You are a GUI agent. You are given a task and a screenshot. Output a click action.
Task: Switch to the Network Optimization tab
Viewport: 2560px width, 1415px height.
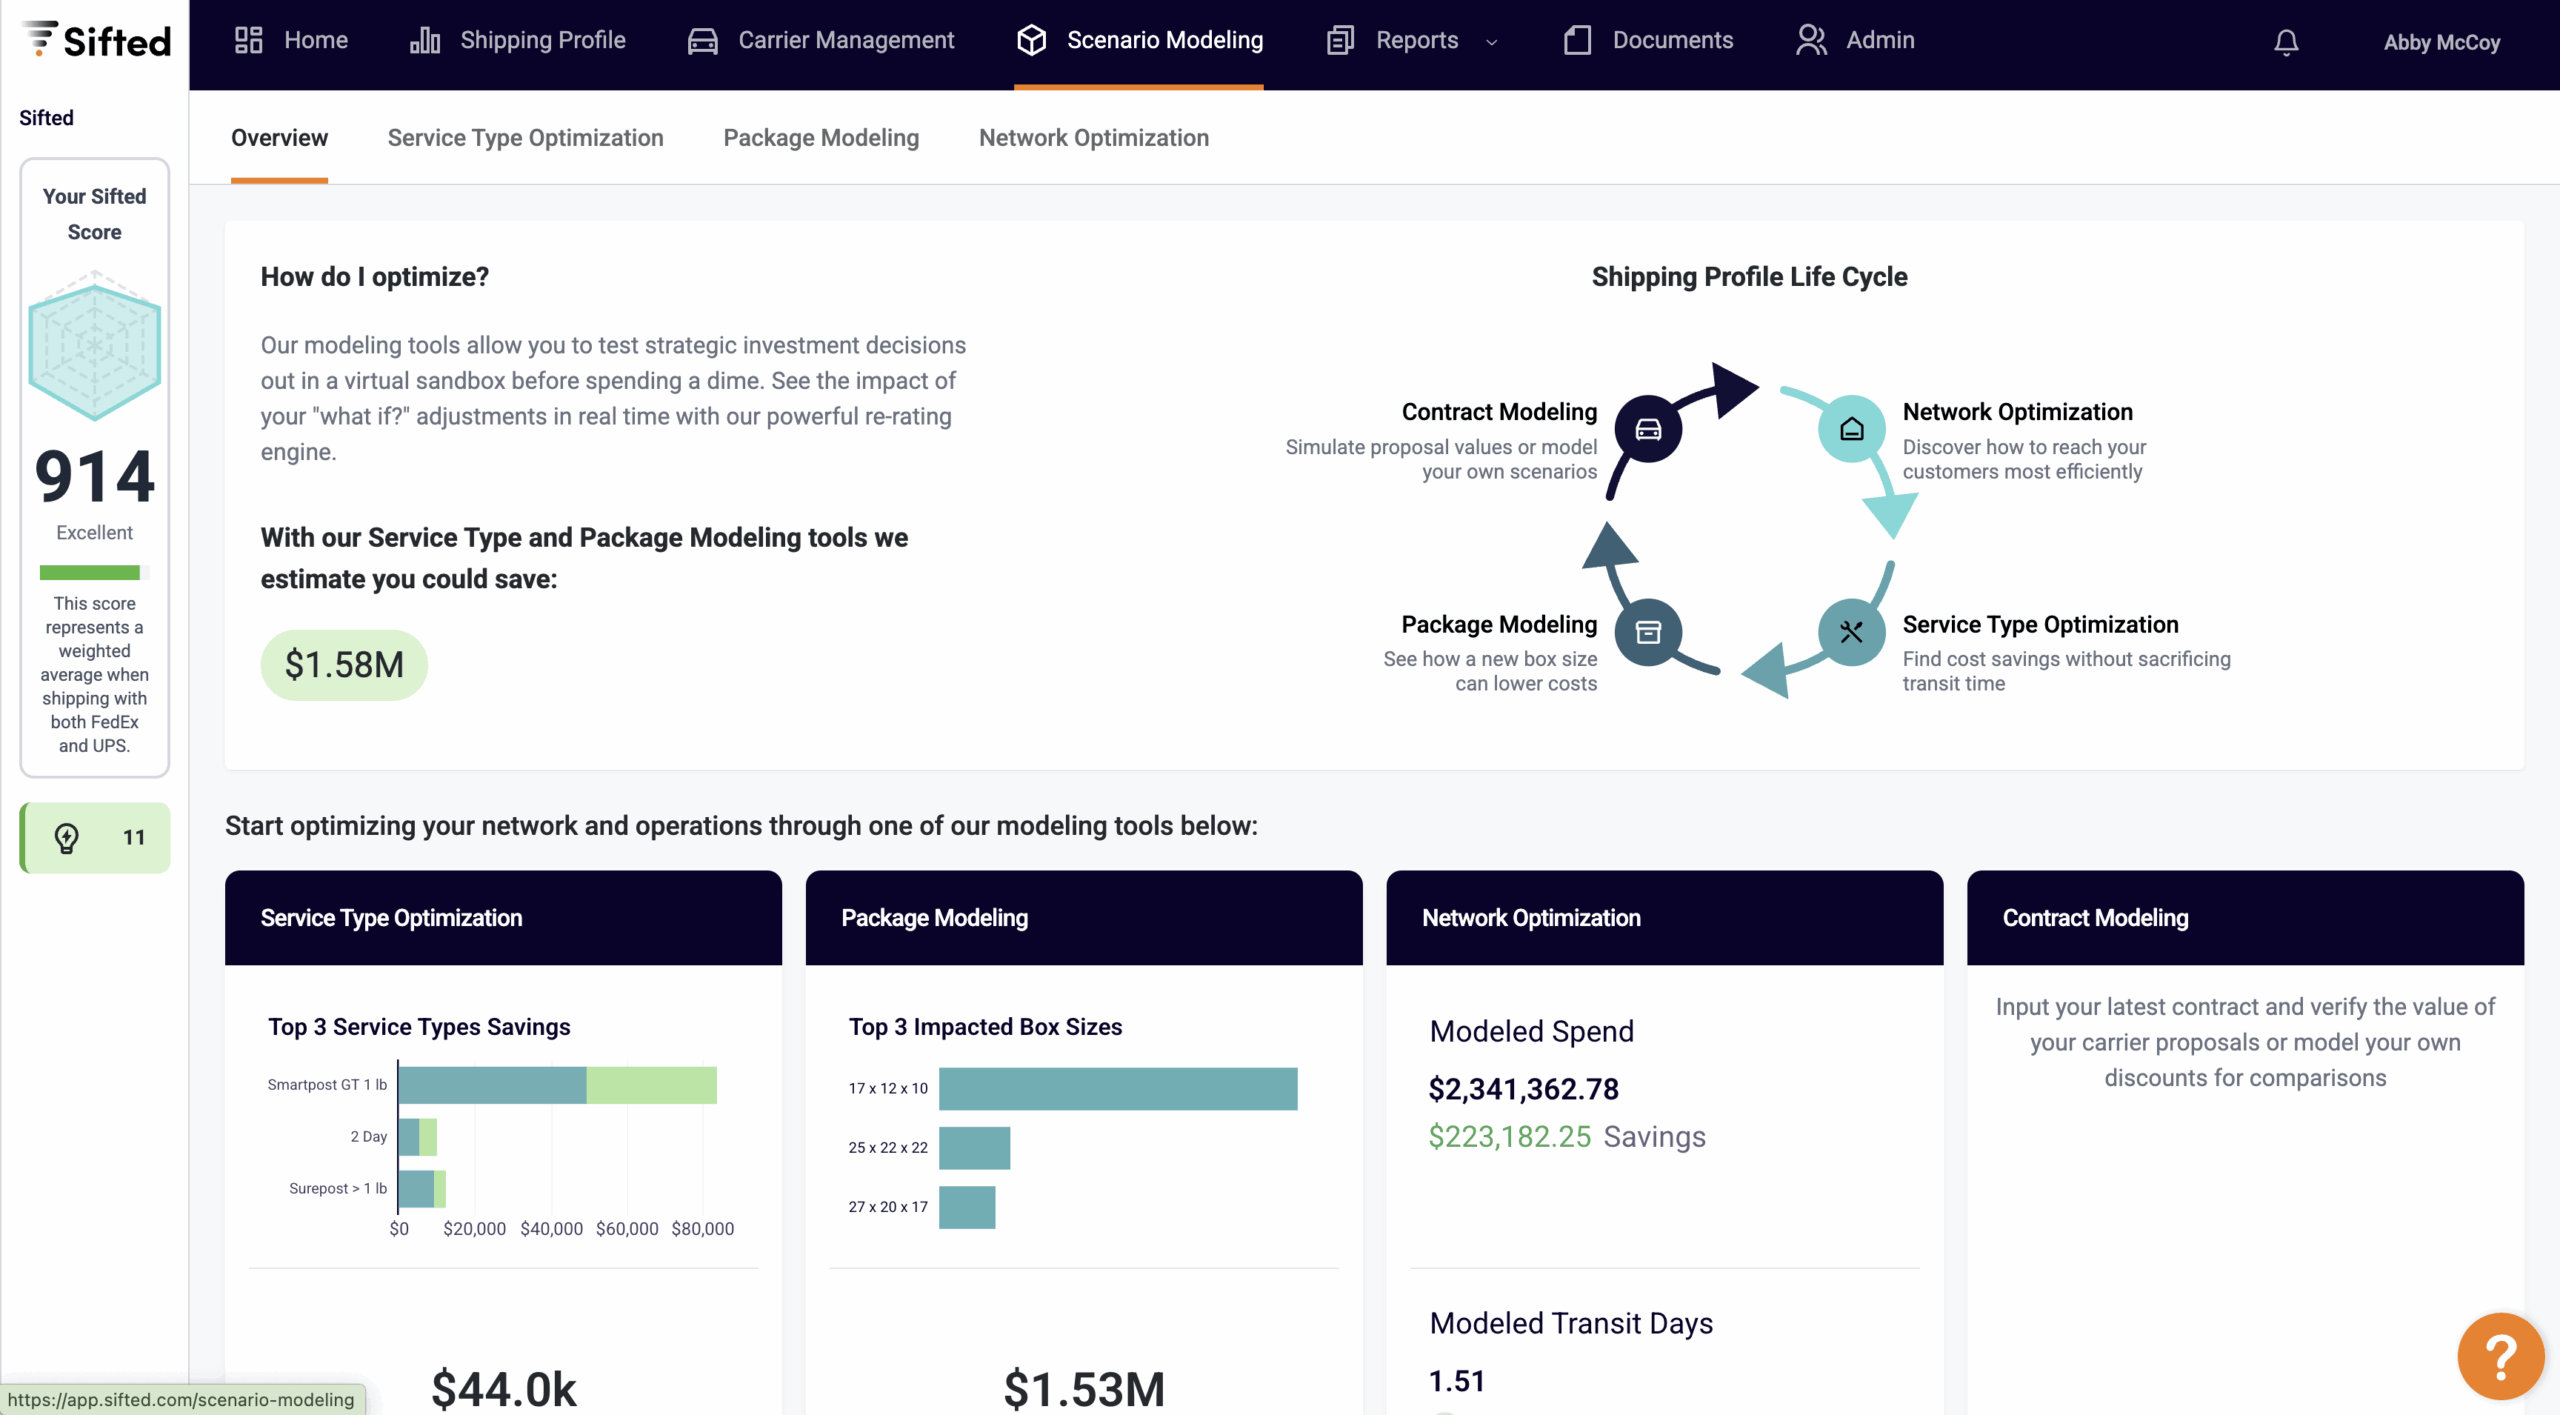pyautogui.click(x=1094, y=138)
